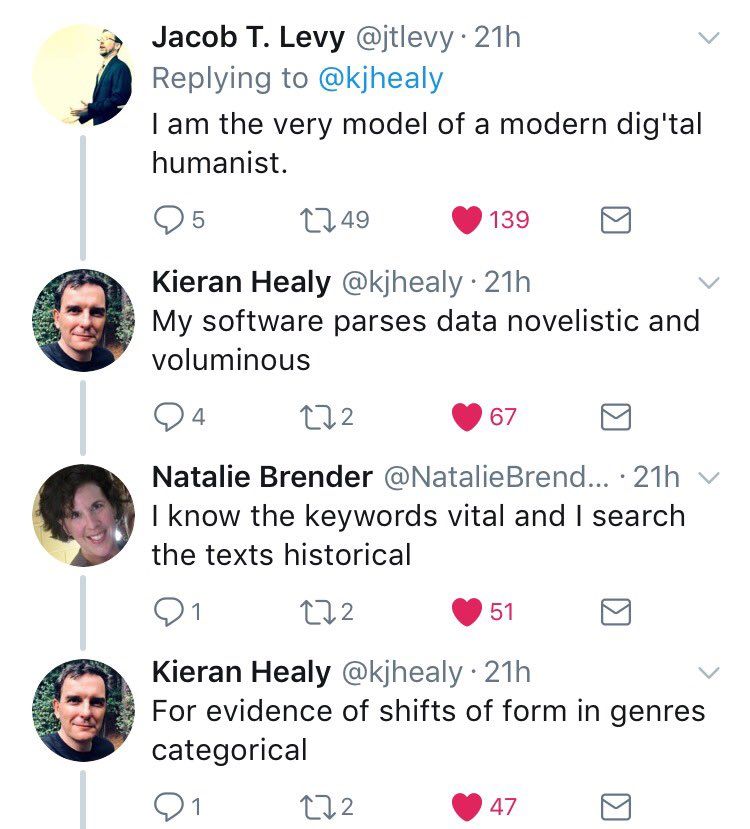
Task: Reply to Jacob T. Levy's tweet
Action: tap(168, 219)
